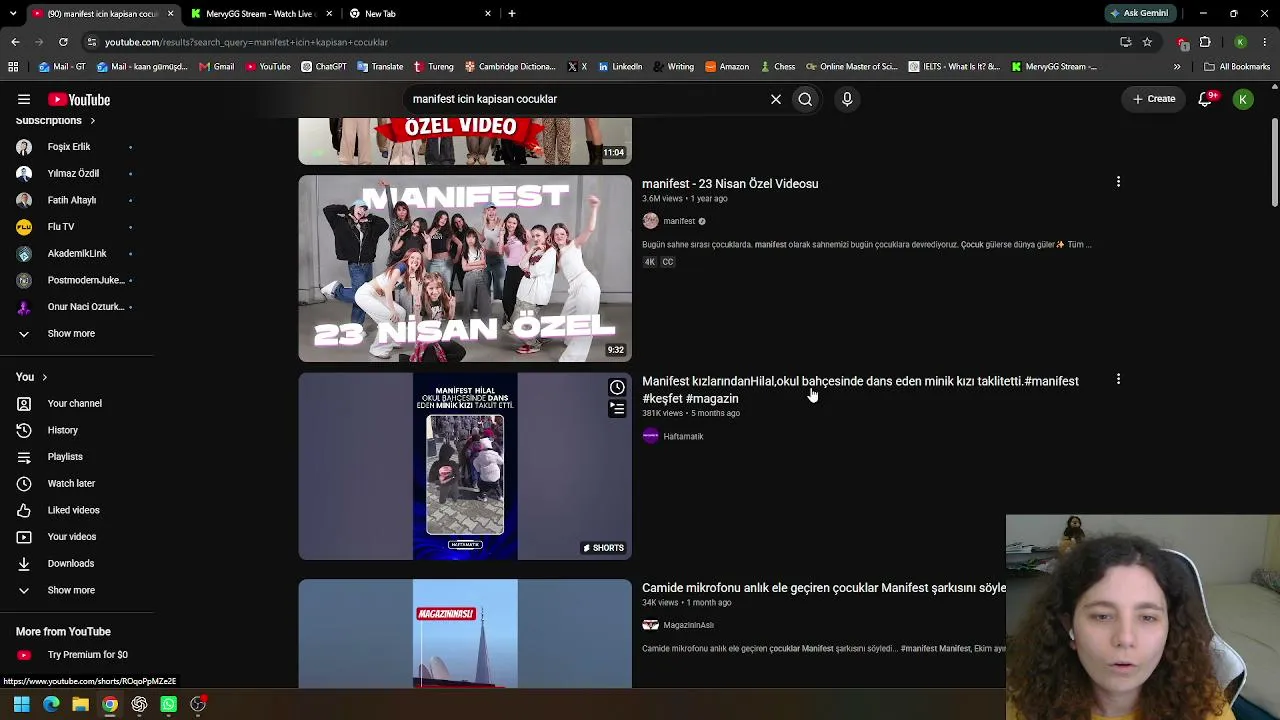The width and height of the screenshot is (1280, 720).
Task: Focus the YouTube search field
Action: [585, 99]
